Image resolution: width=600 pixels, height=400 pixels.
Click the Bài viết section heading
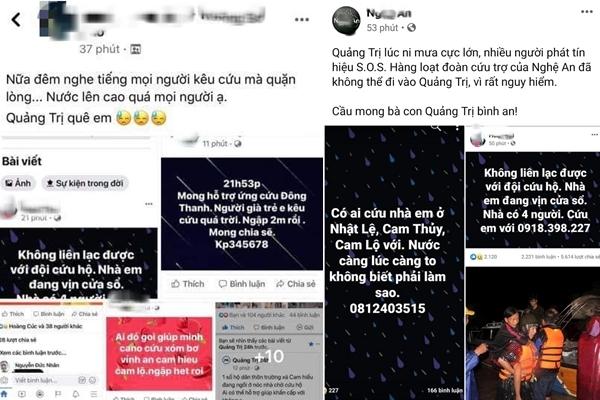point(22,161)
